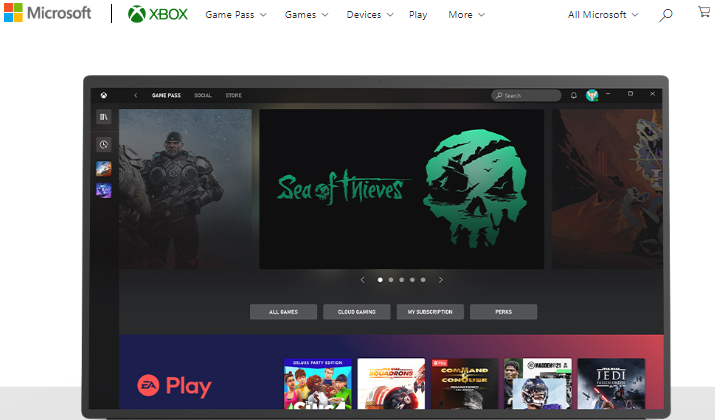This screenshot has width=715, height=420.
Task: Go back using the Xbox app arrow
Action: click(135, 95)
